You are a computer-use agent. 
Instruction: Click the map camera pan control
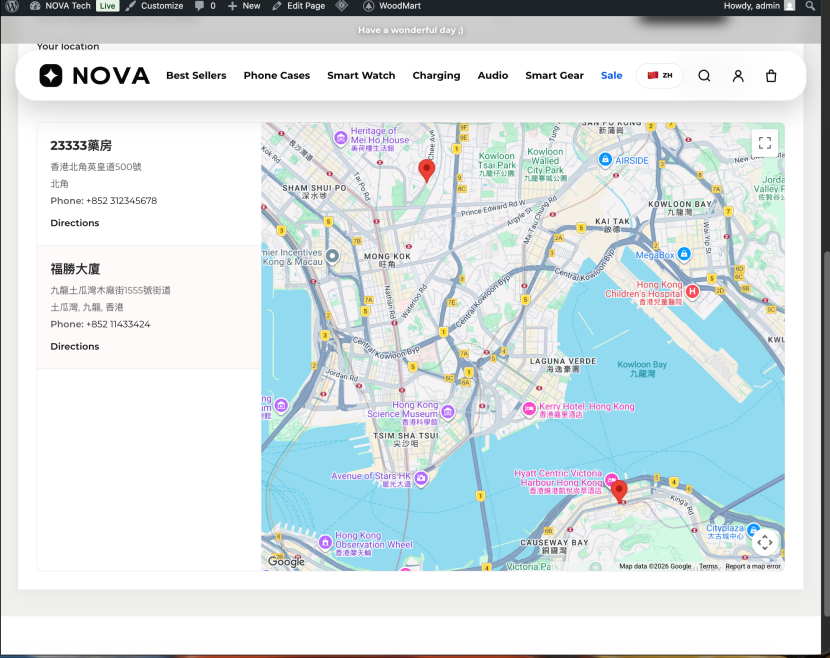click(x=764, y=542)
